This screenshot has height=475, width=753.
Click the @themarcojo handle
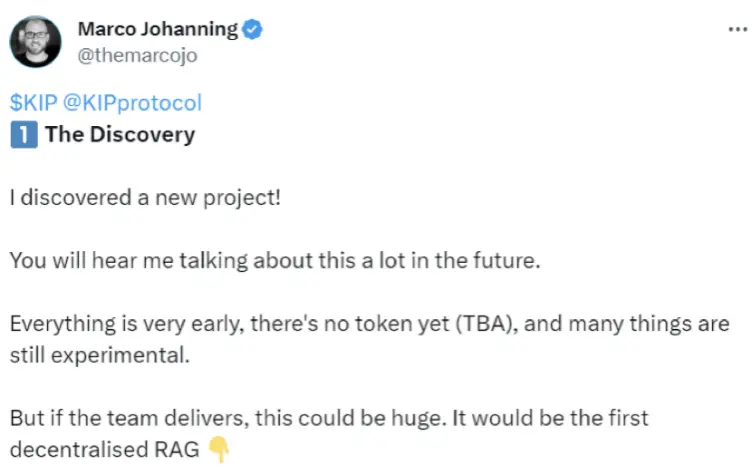pos(137,56)
